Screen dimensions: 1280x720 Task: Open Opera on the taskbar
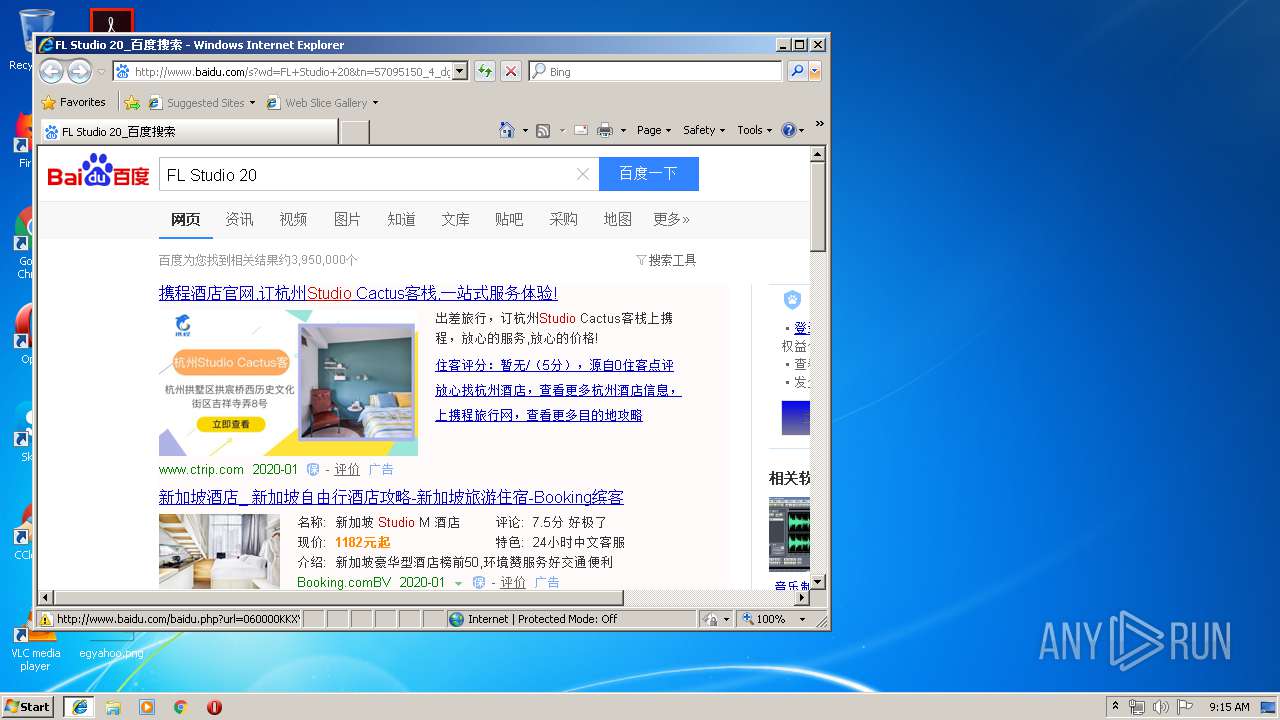pyautogui.click(x=214, y=706)
